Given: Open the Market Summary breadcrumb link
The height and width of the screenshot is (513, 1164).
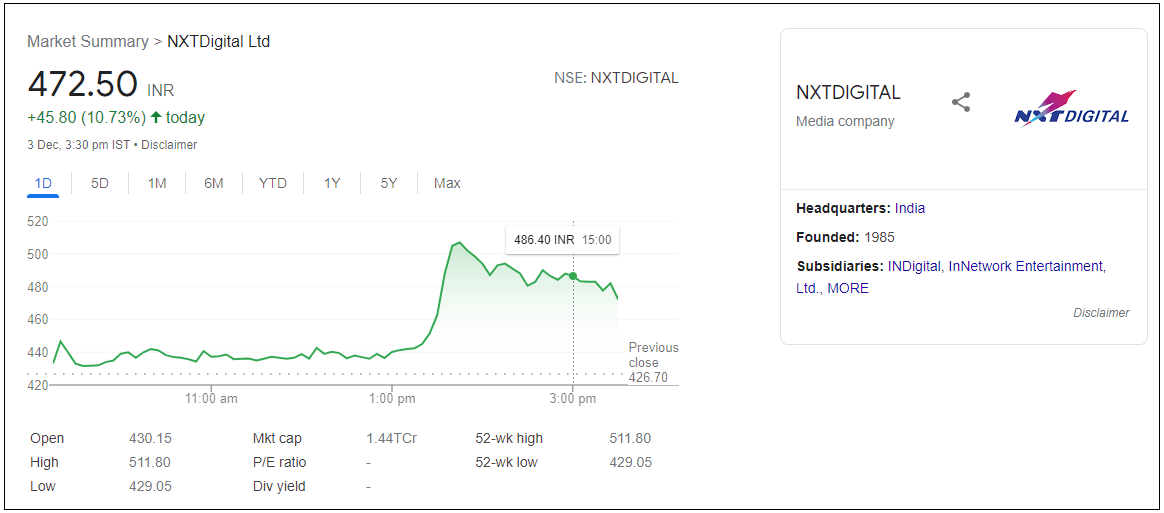Looking at the screenshot, I should click(x=88, y=42).
